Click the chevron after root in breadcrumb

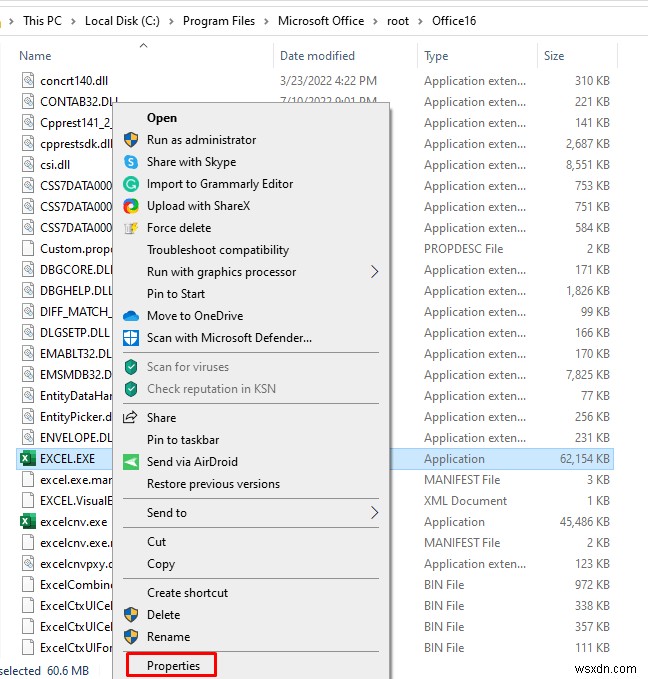[x=420, y=21]
